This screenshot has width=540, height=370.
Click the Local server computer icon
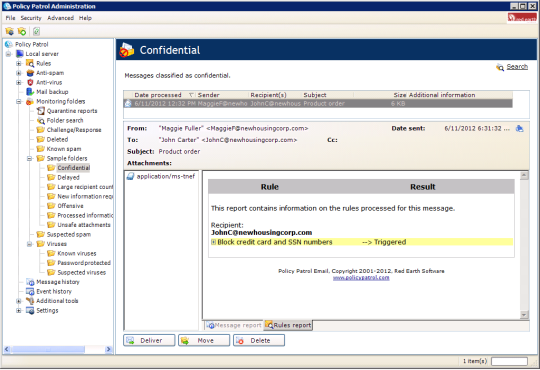coord(20,54)
